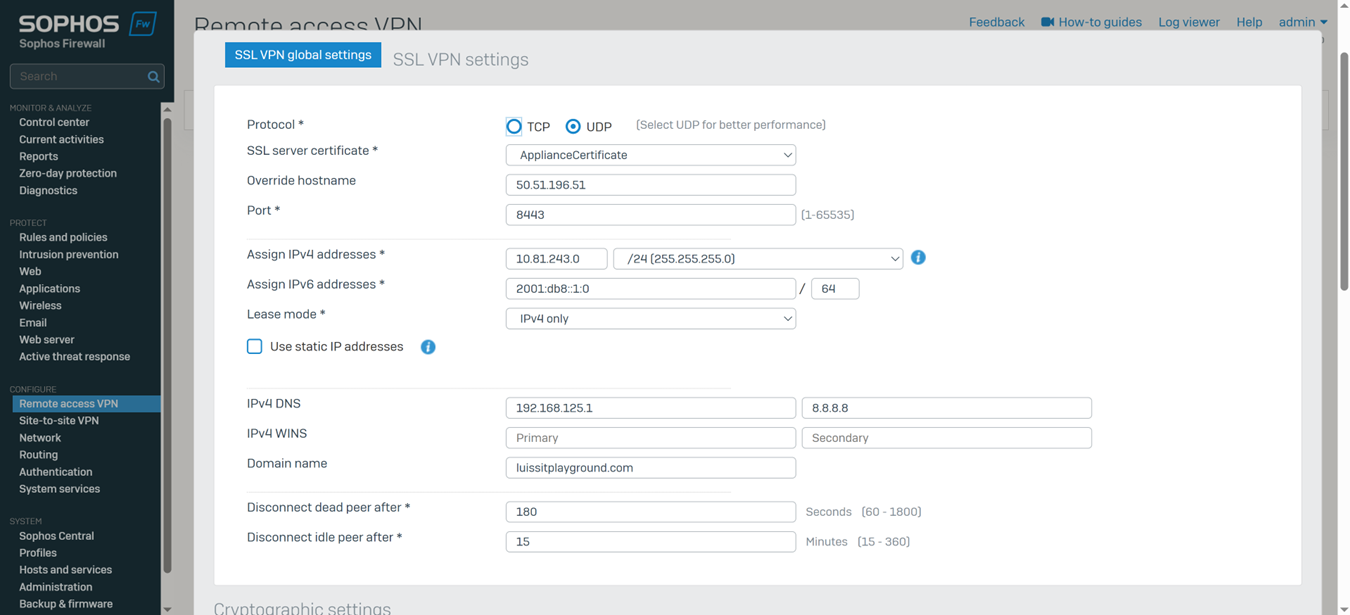Open Help link
The height and width of the screenshot is (615, 1350).
point(1249,22)
